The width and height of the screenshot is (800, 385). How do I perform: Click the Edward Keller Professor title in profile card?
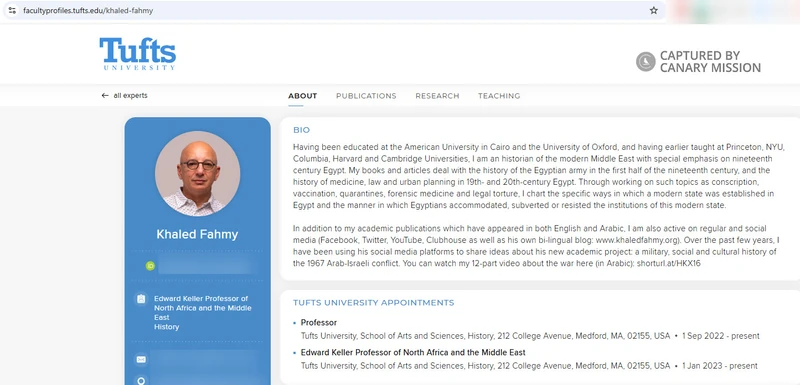(x=203, y=308)
